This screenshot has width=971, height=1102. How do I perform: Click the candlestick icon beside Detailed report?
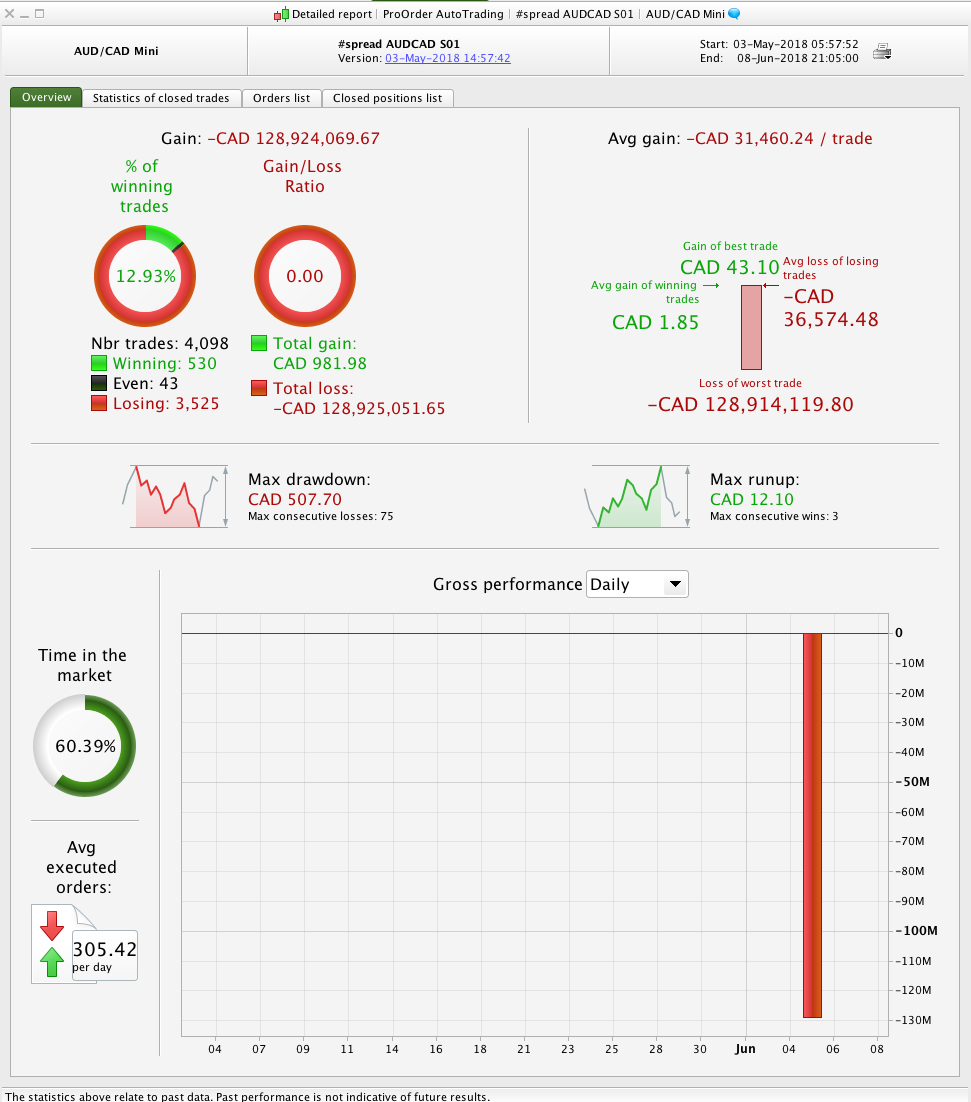pyautogui.click(x=281, y=14)
